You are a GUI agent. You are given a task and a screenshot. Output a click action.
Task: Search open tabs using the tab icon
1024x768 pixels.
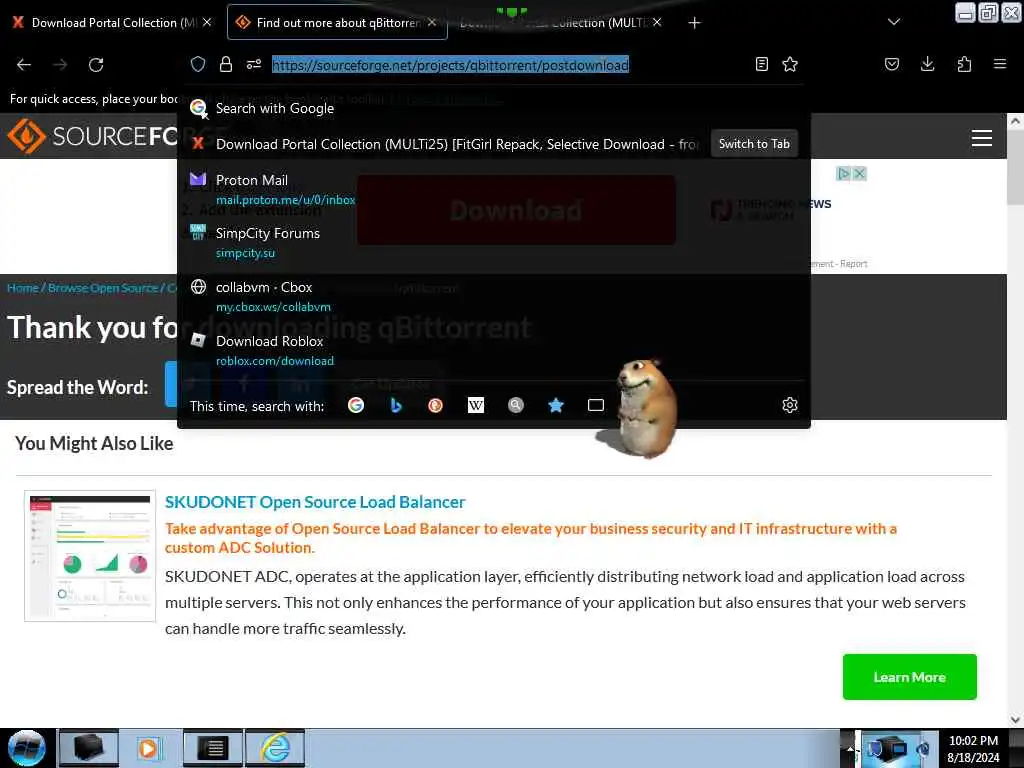[x=596, y=406]
